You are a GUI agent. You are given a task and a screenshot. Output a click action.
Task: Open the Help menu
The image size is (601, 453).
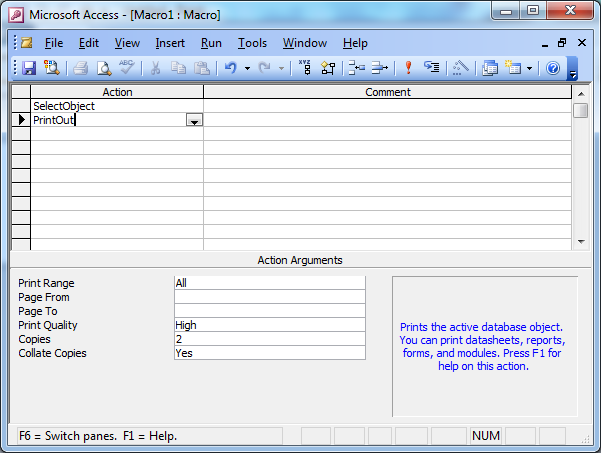(x=355, y=43)
